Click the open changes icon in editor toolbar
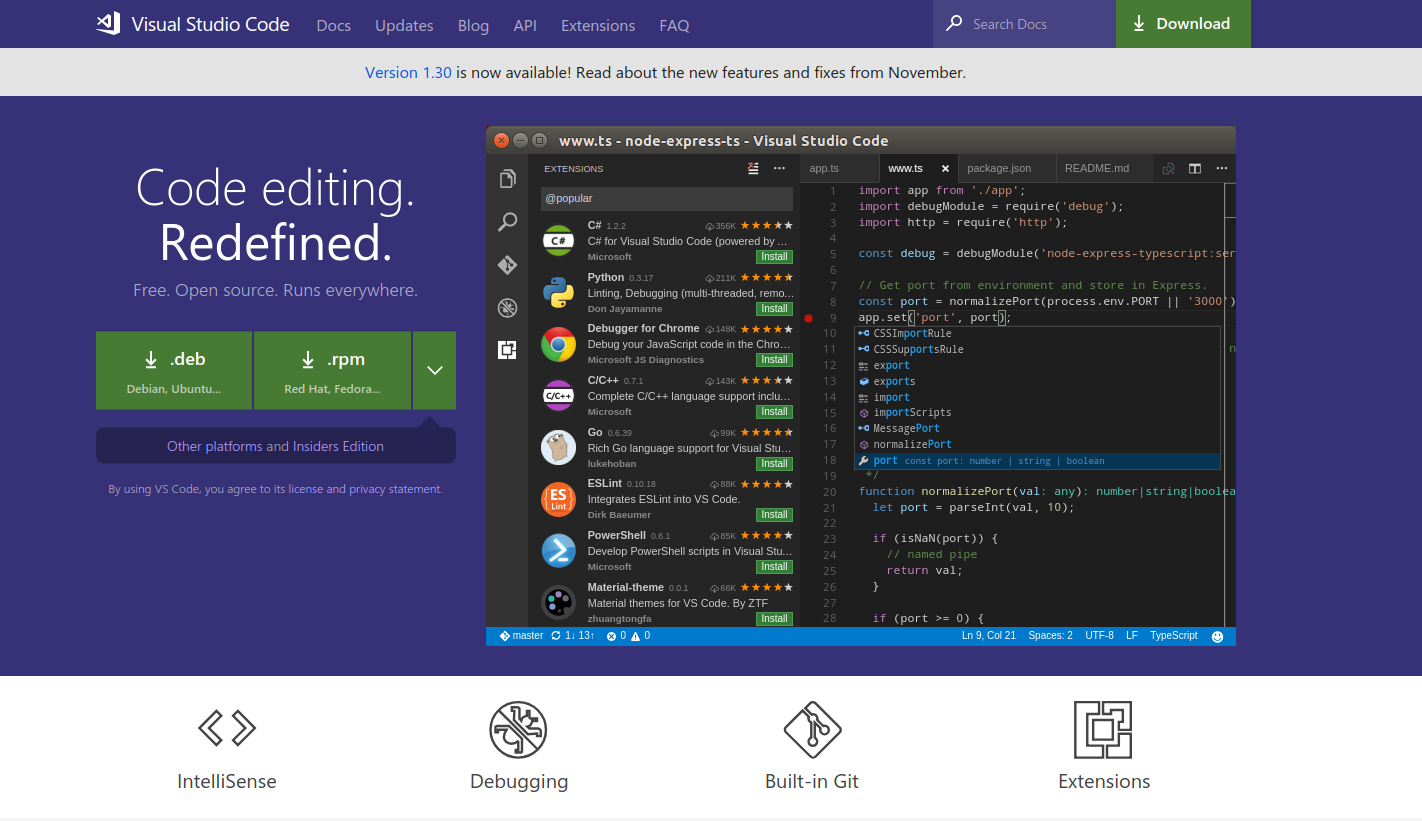This screenshot has height=821, width=1422. 1168,168
